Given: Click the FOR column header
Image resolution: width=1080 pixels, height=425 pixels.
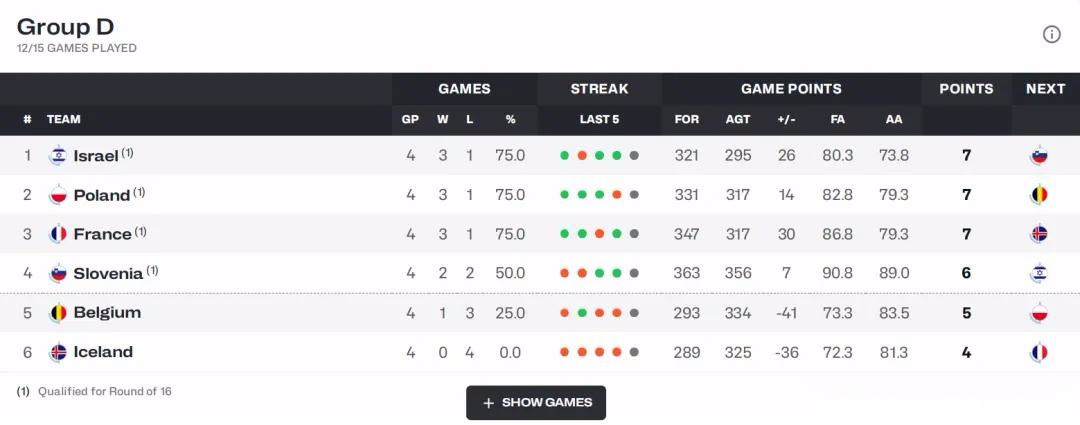Looking at the screenshot, I should click(687, 119).
